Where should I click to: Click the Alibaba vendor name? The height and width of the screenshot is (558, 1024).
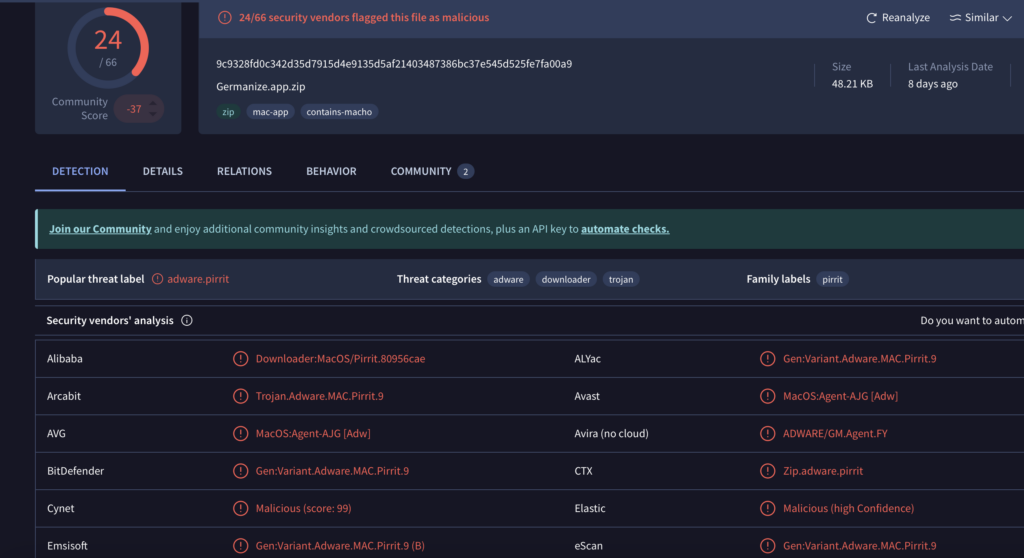[65, 359]
